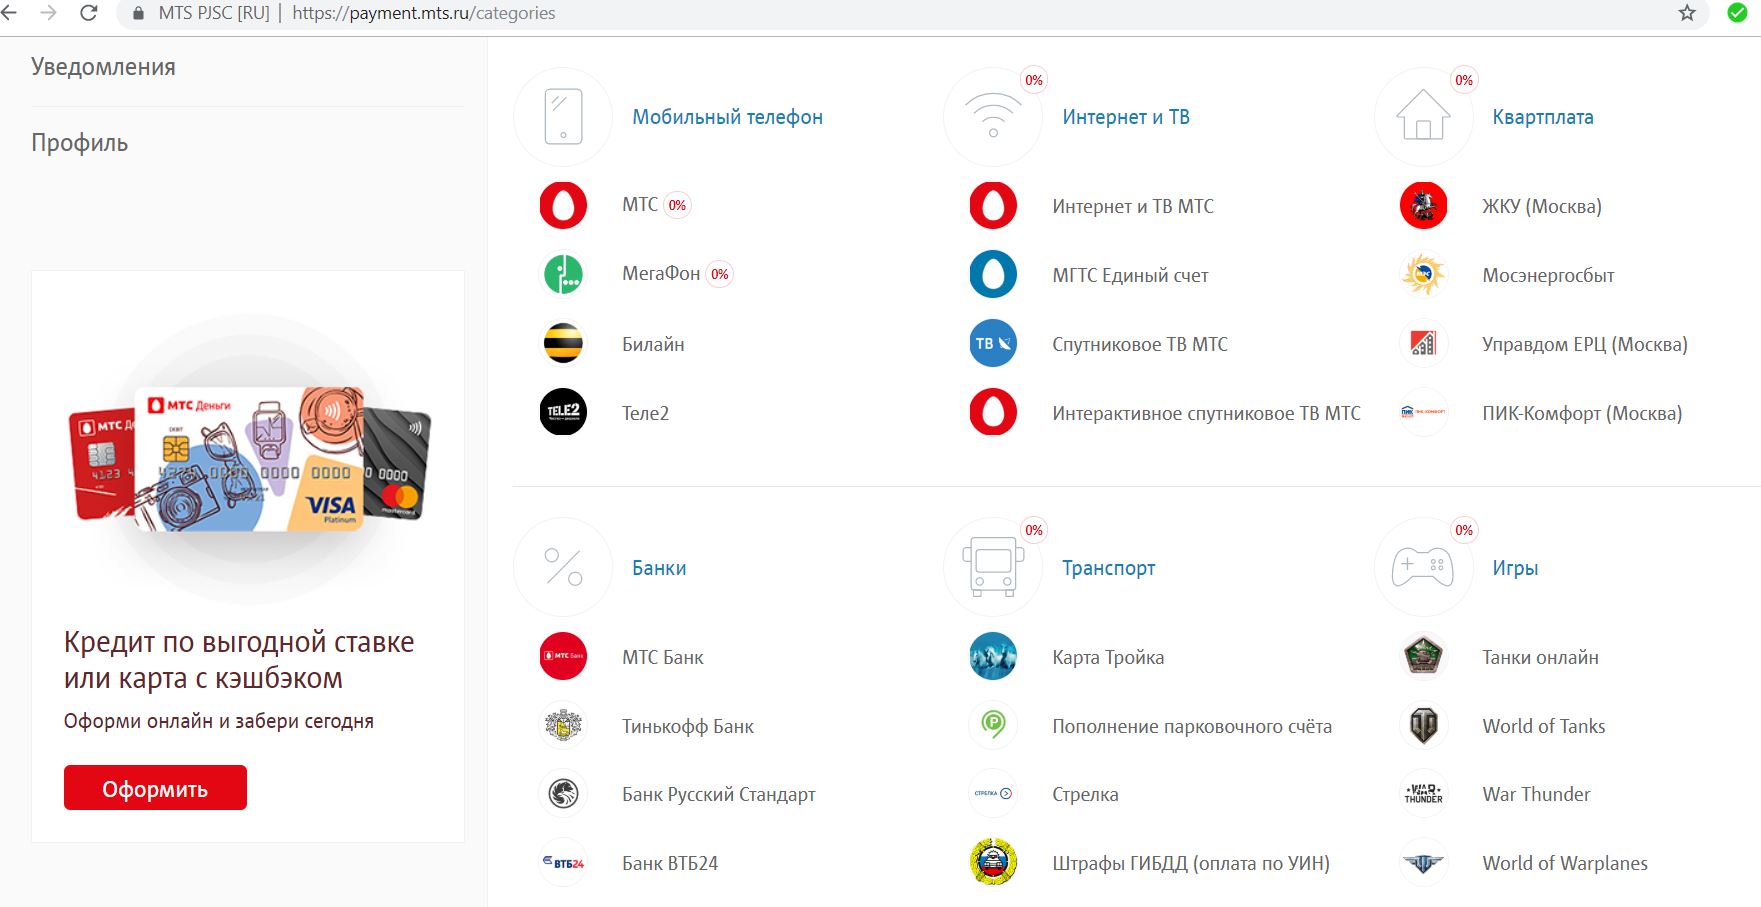Open Профиль in the sidebar
The image size is (1761, 907).
click(80, 143)
